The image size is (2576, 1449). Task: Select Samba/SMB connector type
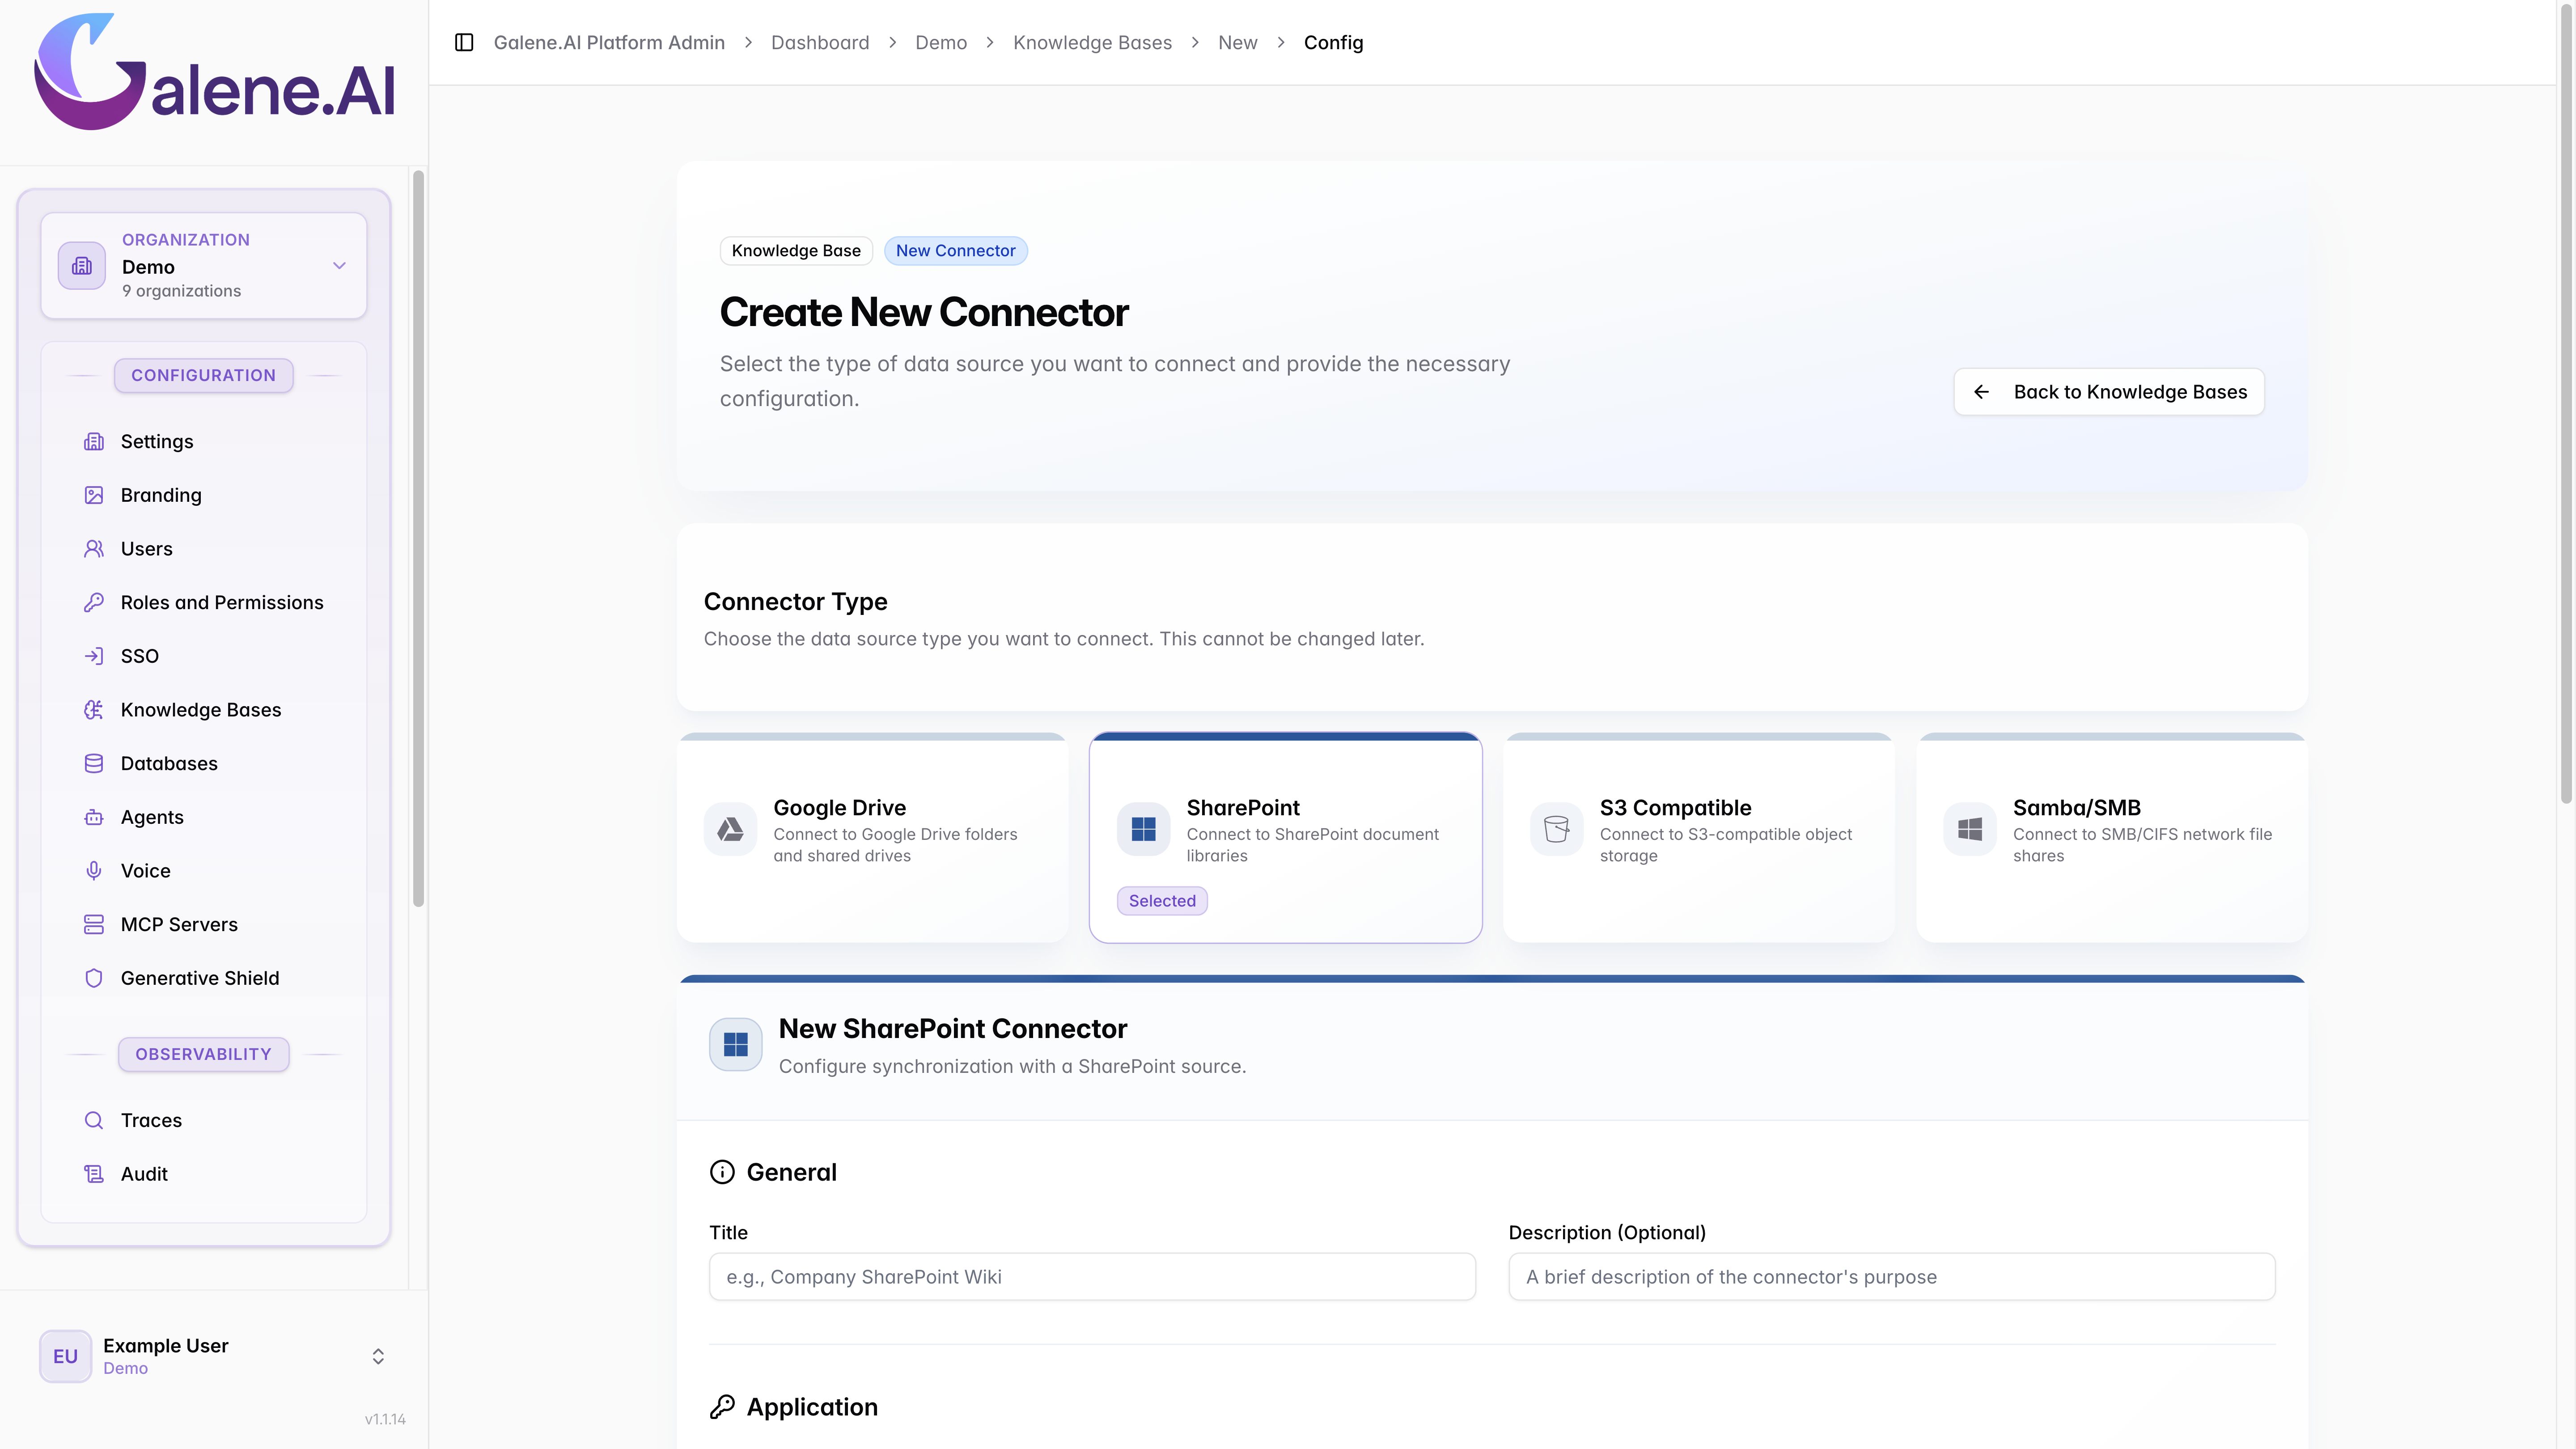pos(2112,838)
